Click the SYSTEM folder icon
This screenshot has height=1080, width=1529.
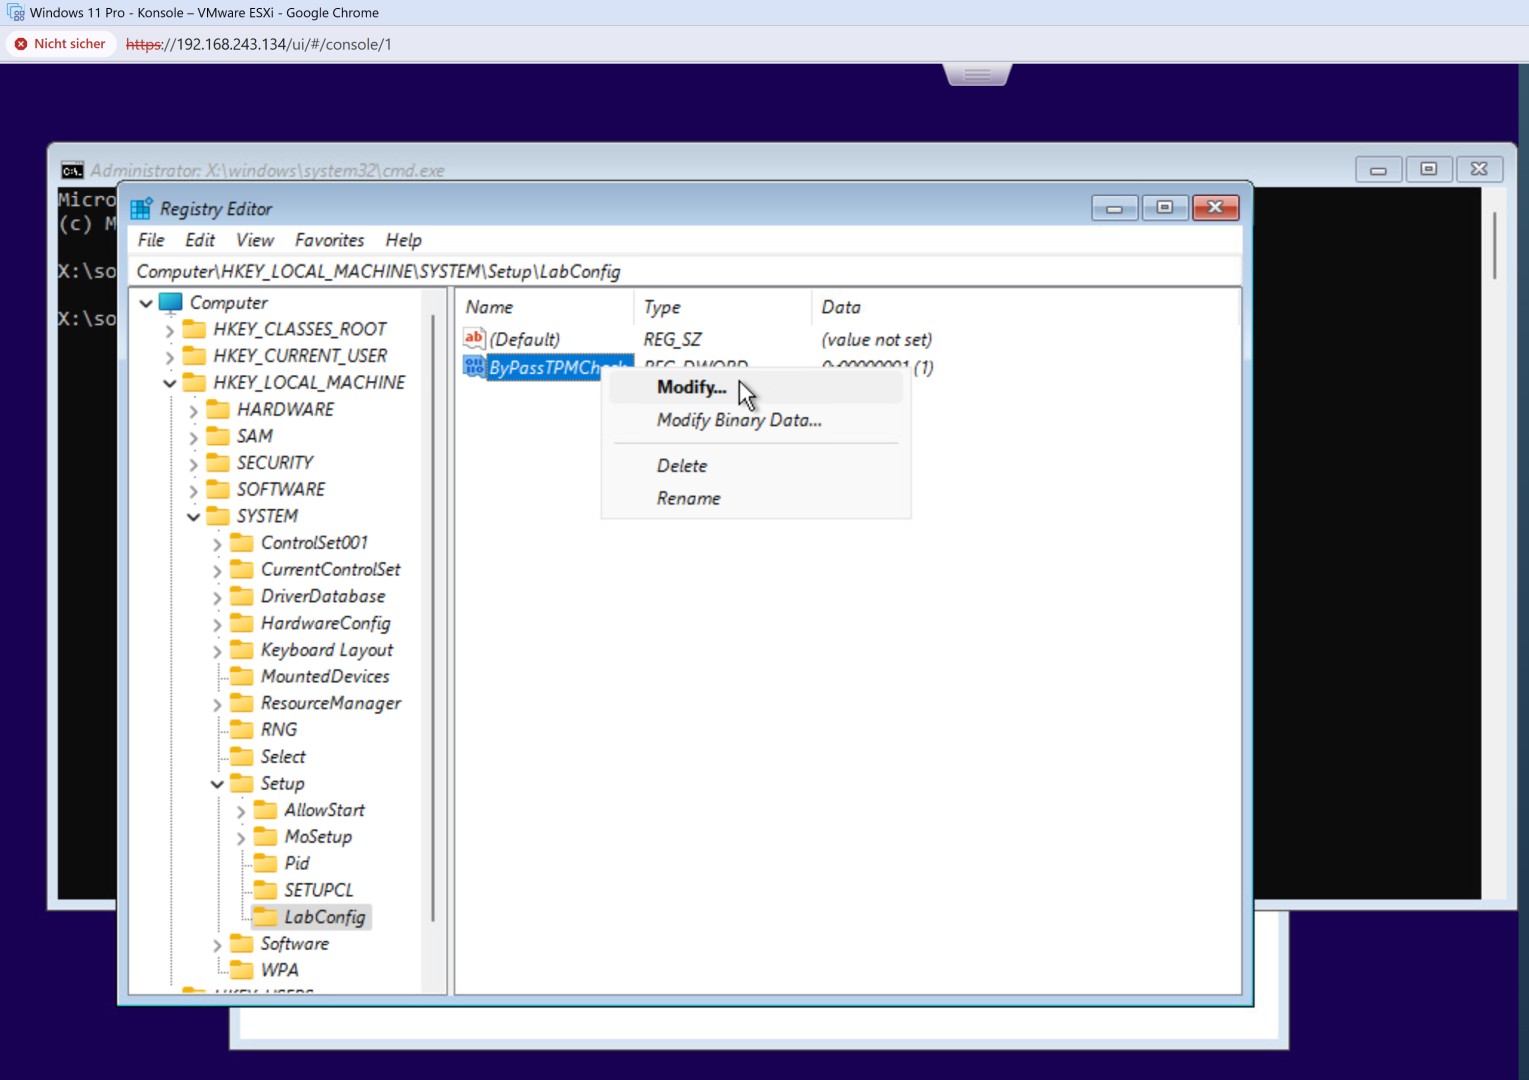pos(218,516)
